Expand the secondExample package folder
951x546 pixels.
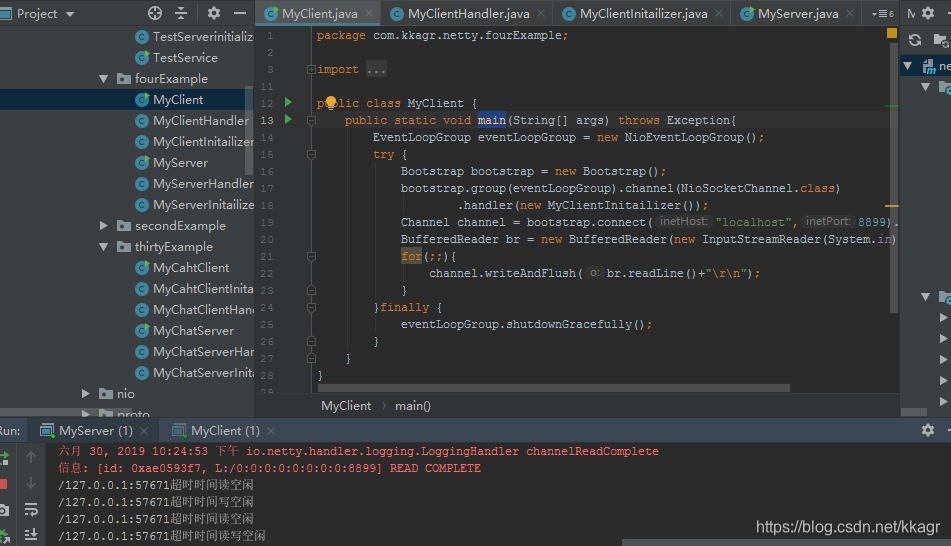coord(103,226)
